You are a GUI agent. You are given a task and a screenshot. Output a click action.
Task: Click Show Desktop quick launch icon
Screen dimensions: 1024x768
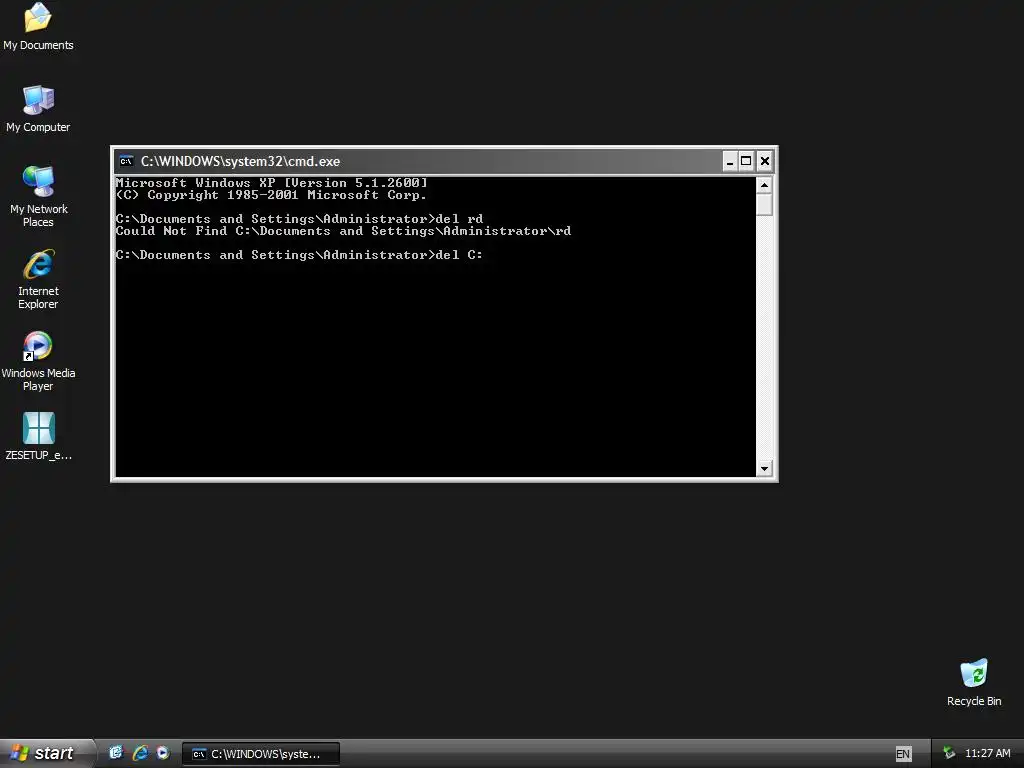coord(116,753)
